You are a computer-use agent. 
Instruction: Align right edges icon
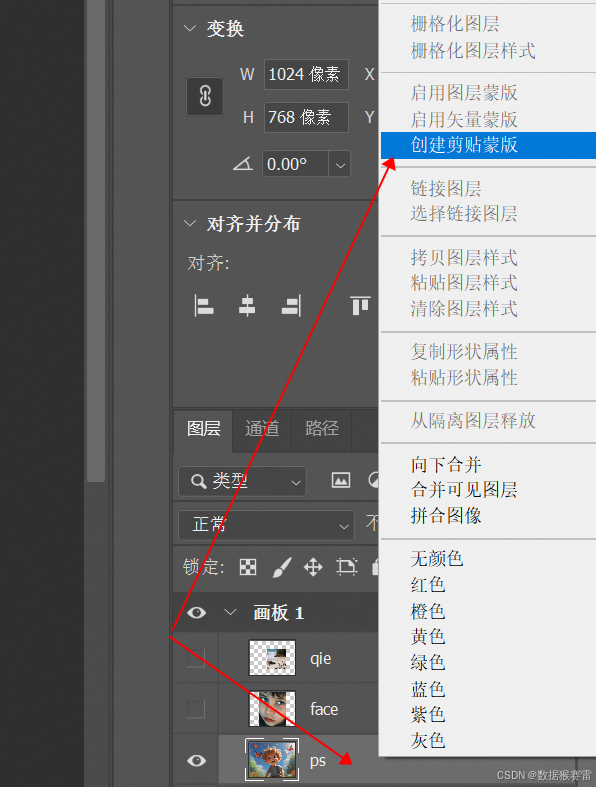(292, 306)
